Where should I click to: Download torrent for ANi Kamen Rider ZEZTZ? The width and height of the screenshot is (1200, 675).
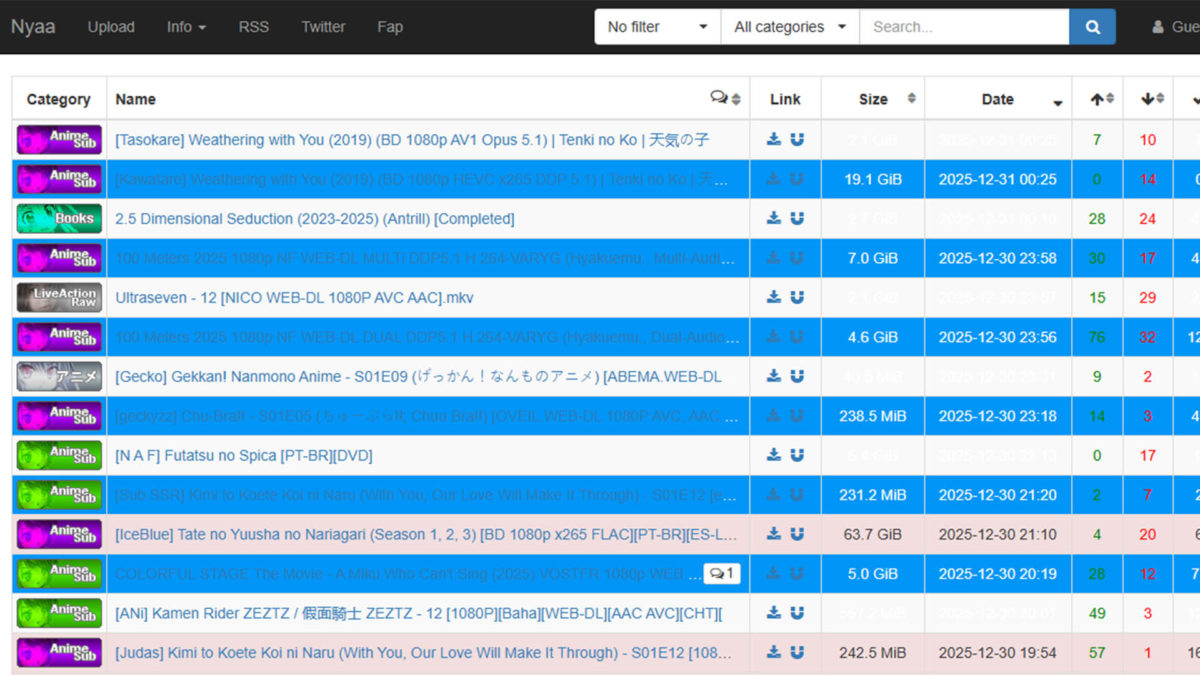(x=774, y=613)
